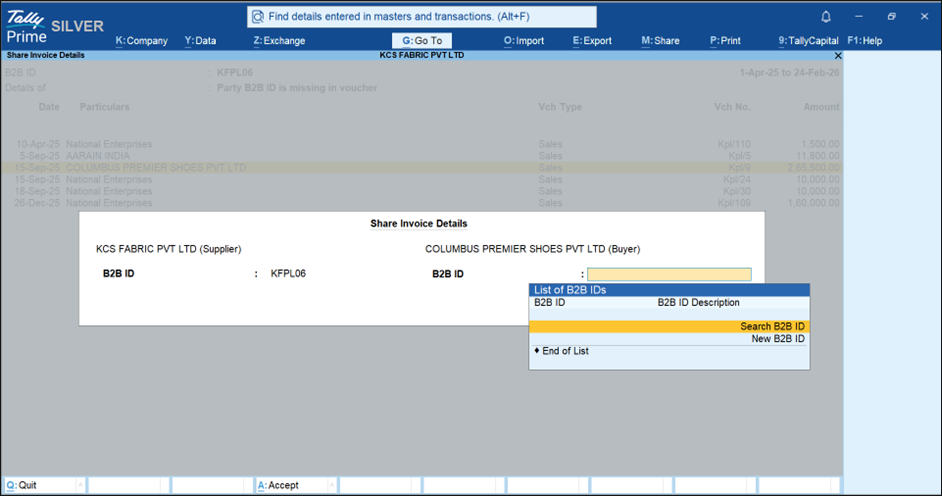Select the AARAIN INDIA voucher row
The height and width of the screenshot is (496, 942).
click(422, 156)
